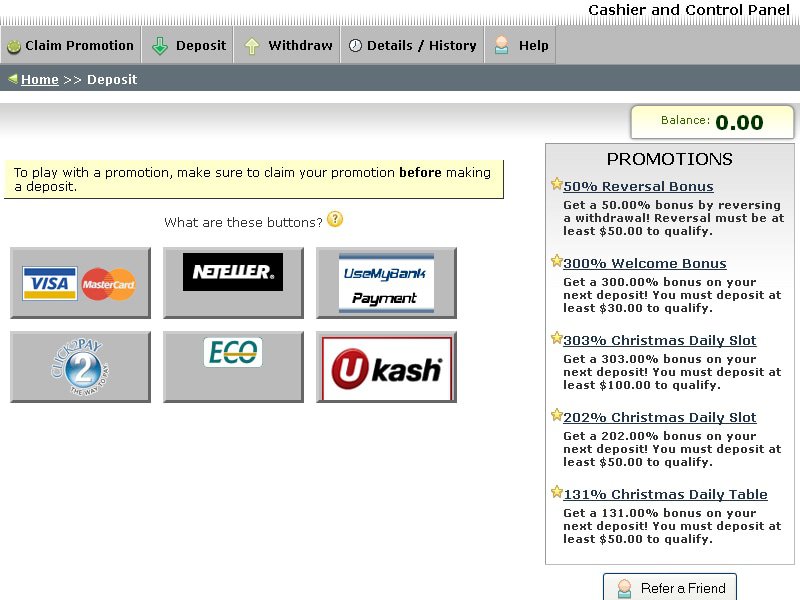Viewport: 800px width, 600px height.
Task: Click the up arrow Withdraw icon
Action: 252,46
